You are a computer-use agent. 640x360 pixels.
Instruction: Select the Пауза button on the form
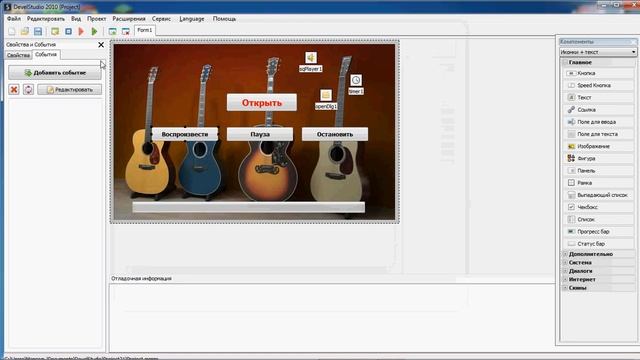(260, 134)
